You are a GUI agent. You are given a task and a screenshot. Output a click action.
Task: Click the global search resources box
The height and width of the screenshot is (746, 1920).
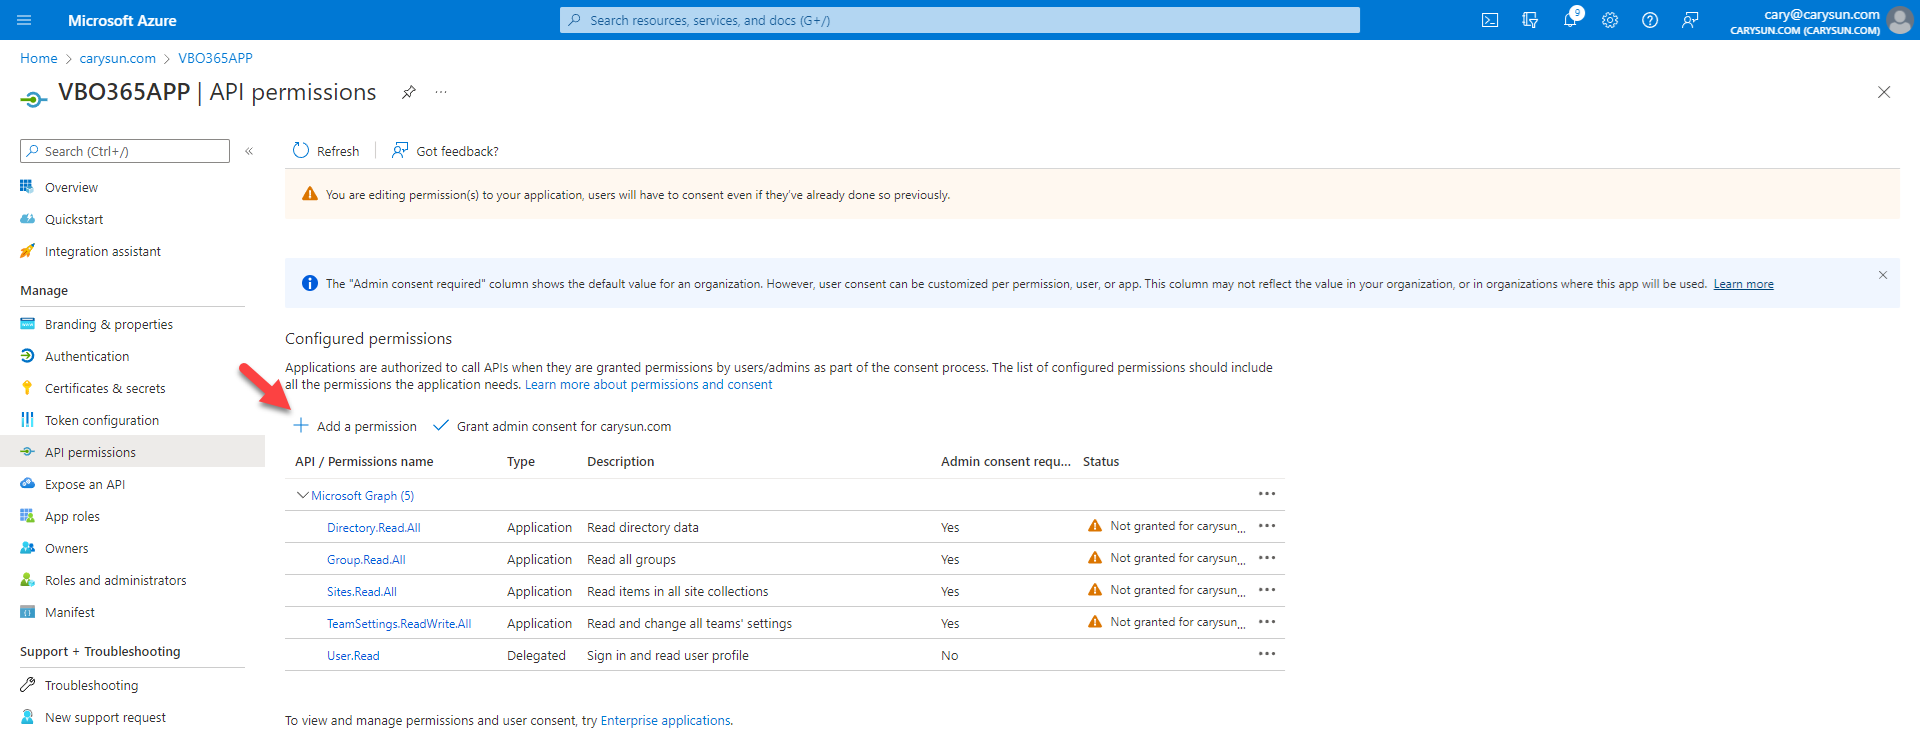point(960,20)
